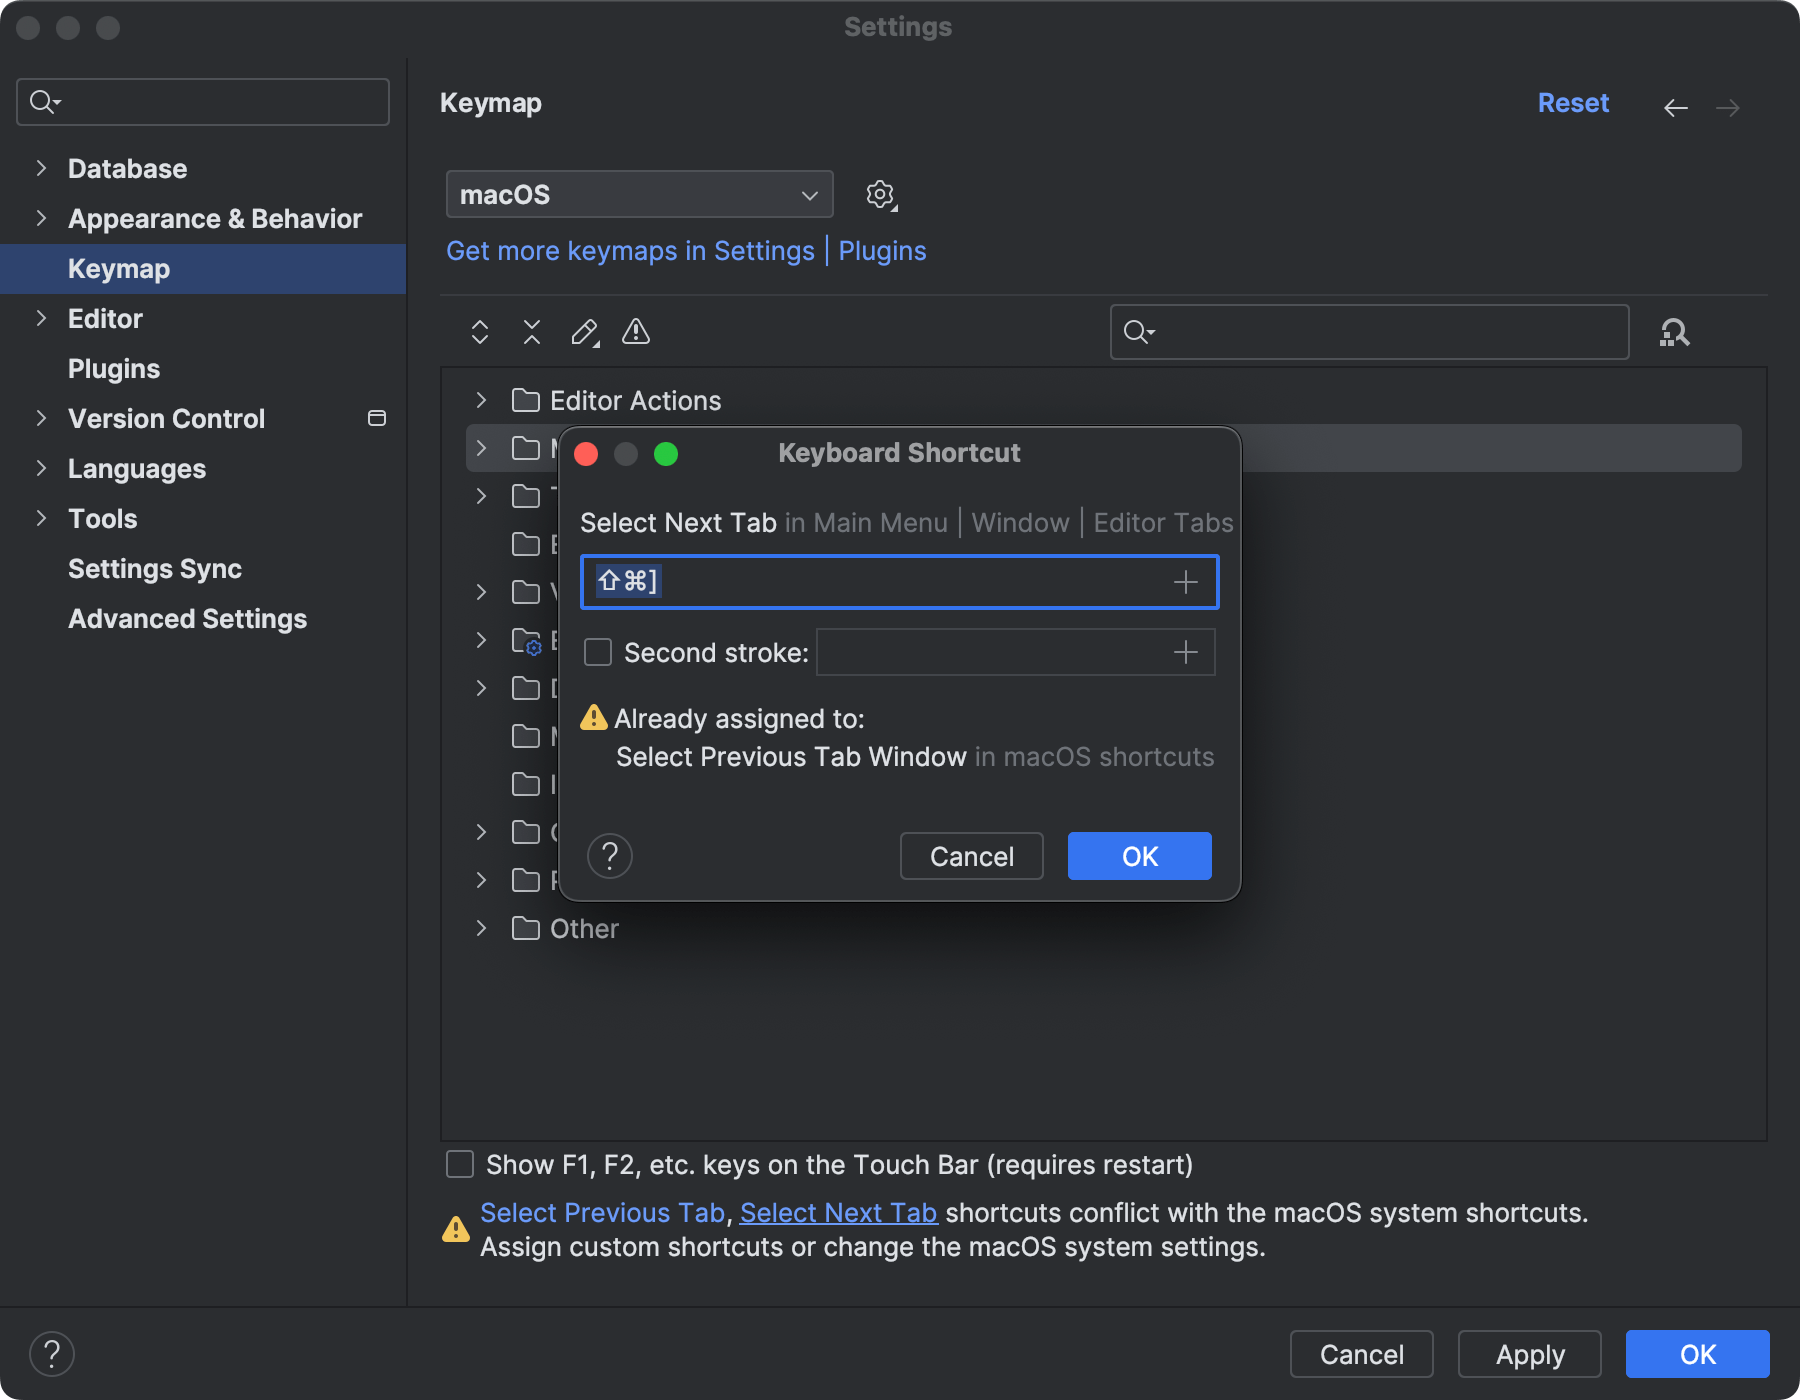Open Find Actions by Shortcut tool

click(1676, 332)
